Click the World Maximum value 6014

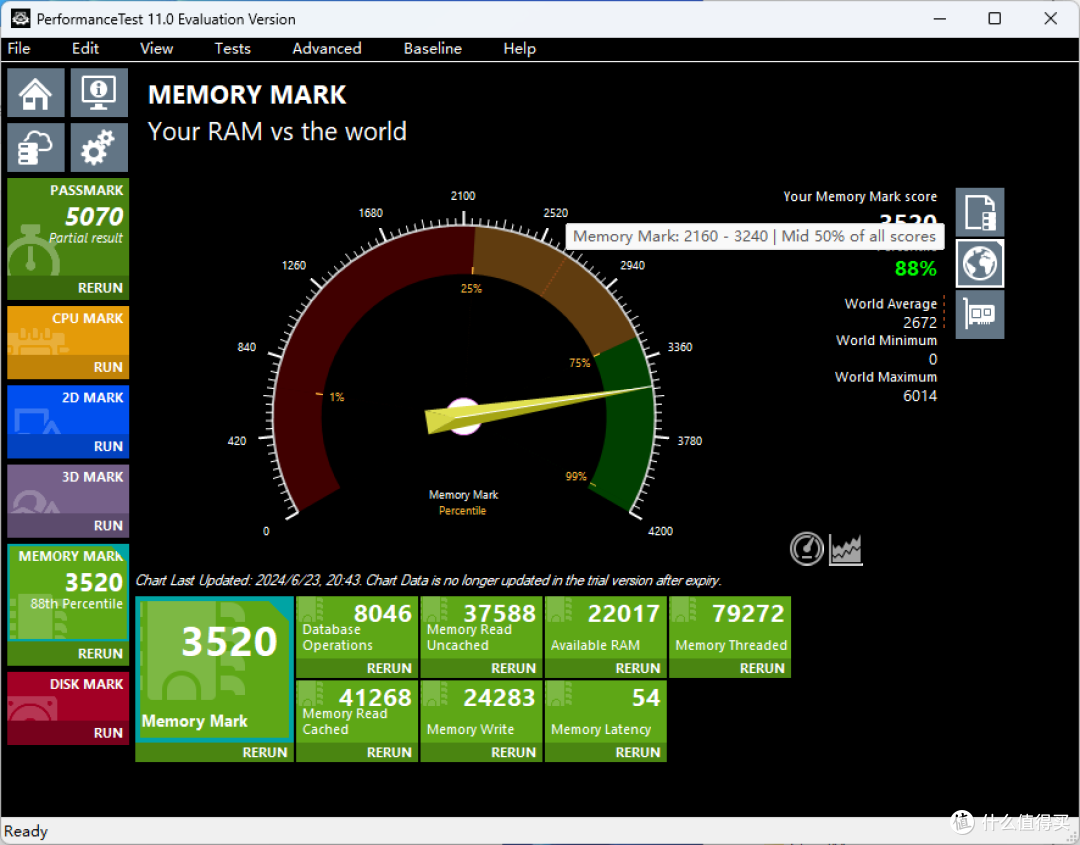pyautogui.click(x=920, y=395)
